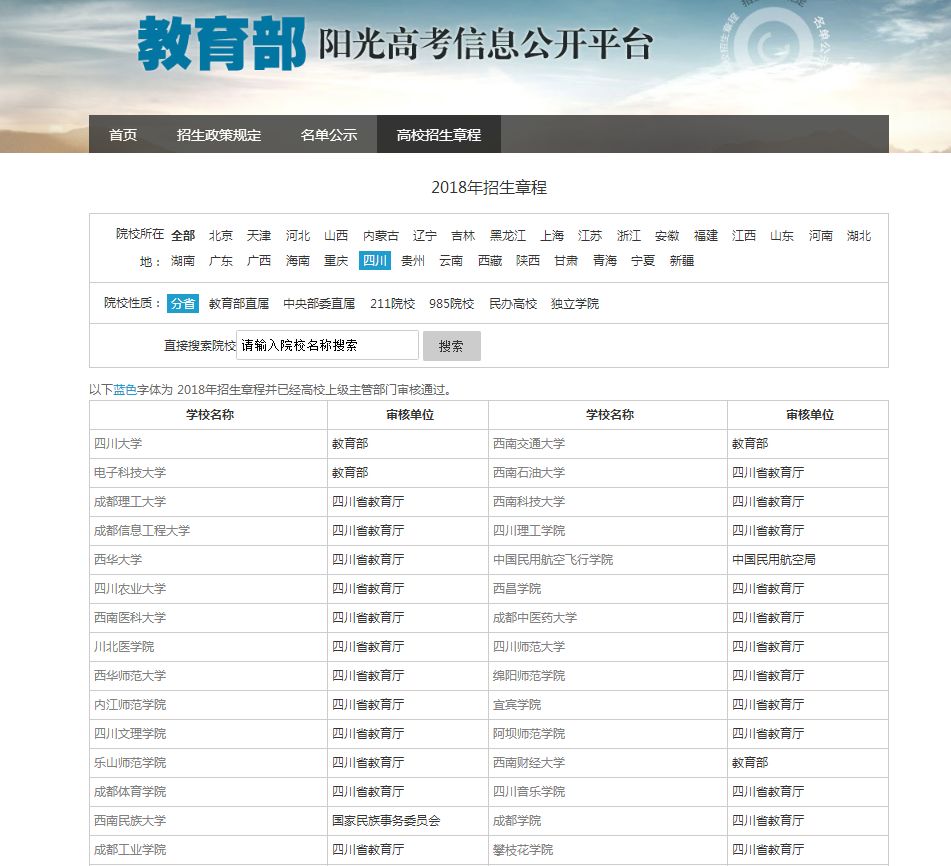951x866 pixels.
Task: Filter schools by 河南
Action: point(821,235)
